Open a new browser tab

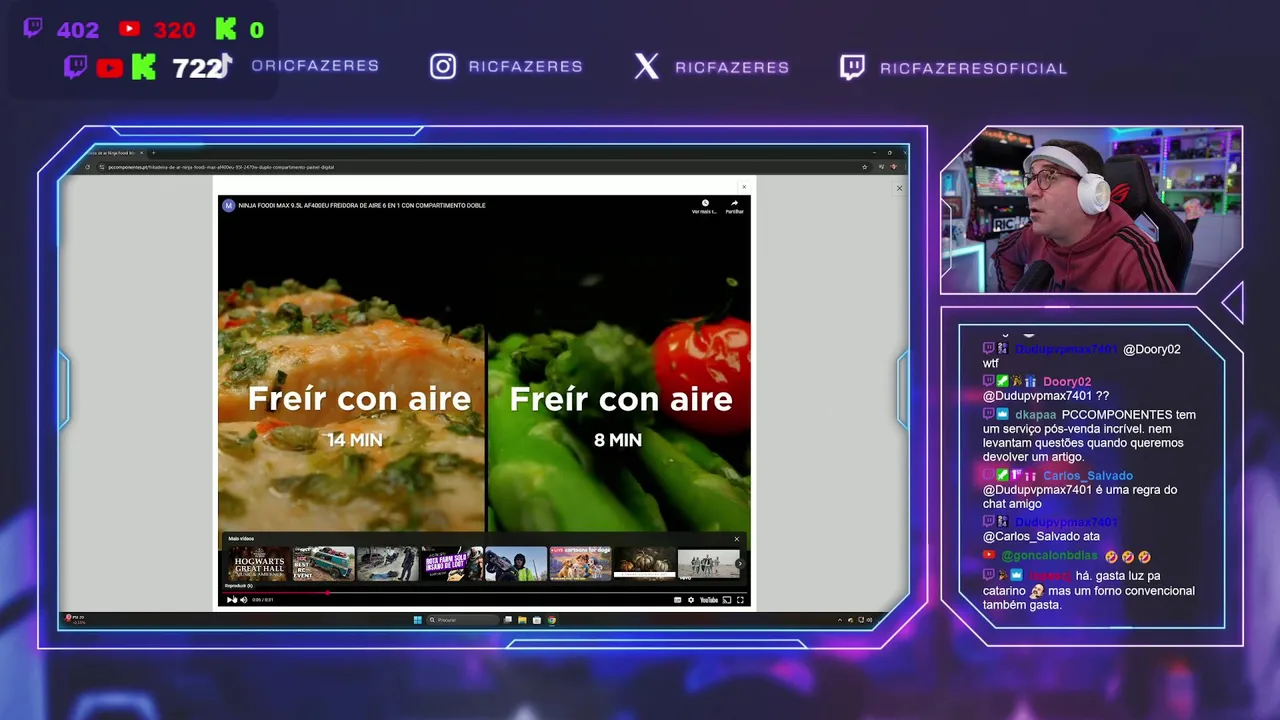[153, 152]
